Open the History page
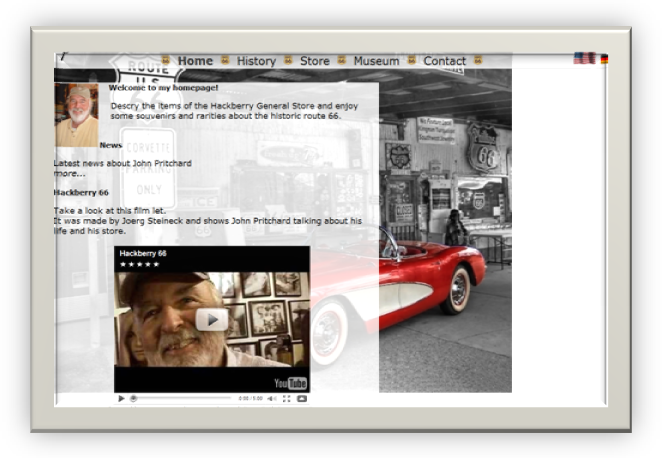This screenshot has height=458, width=662. [256, 61]
